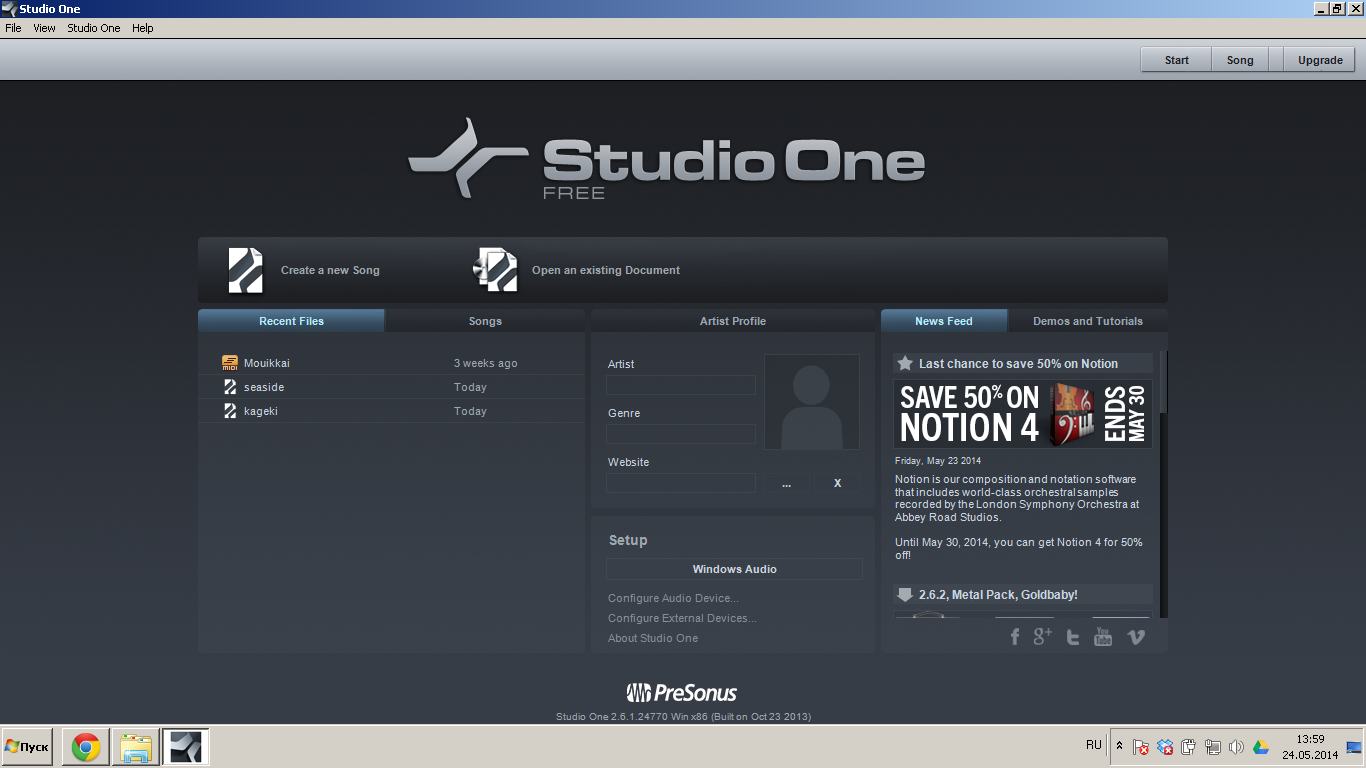Click the Save 50% on Notion 4 banner
Screen dimensions: 1366x768
pyautogui.click(x=1023, y=413)
